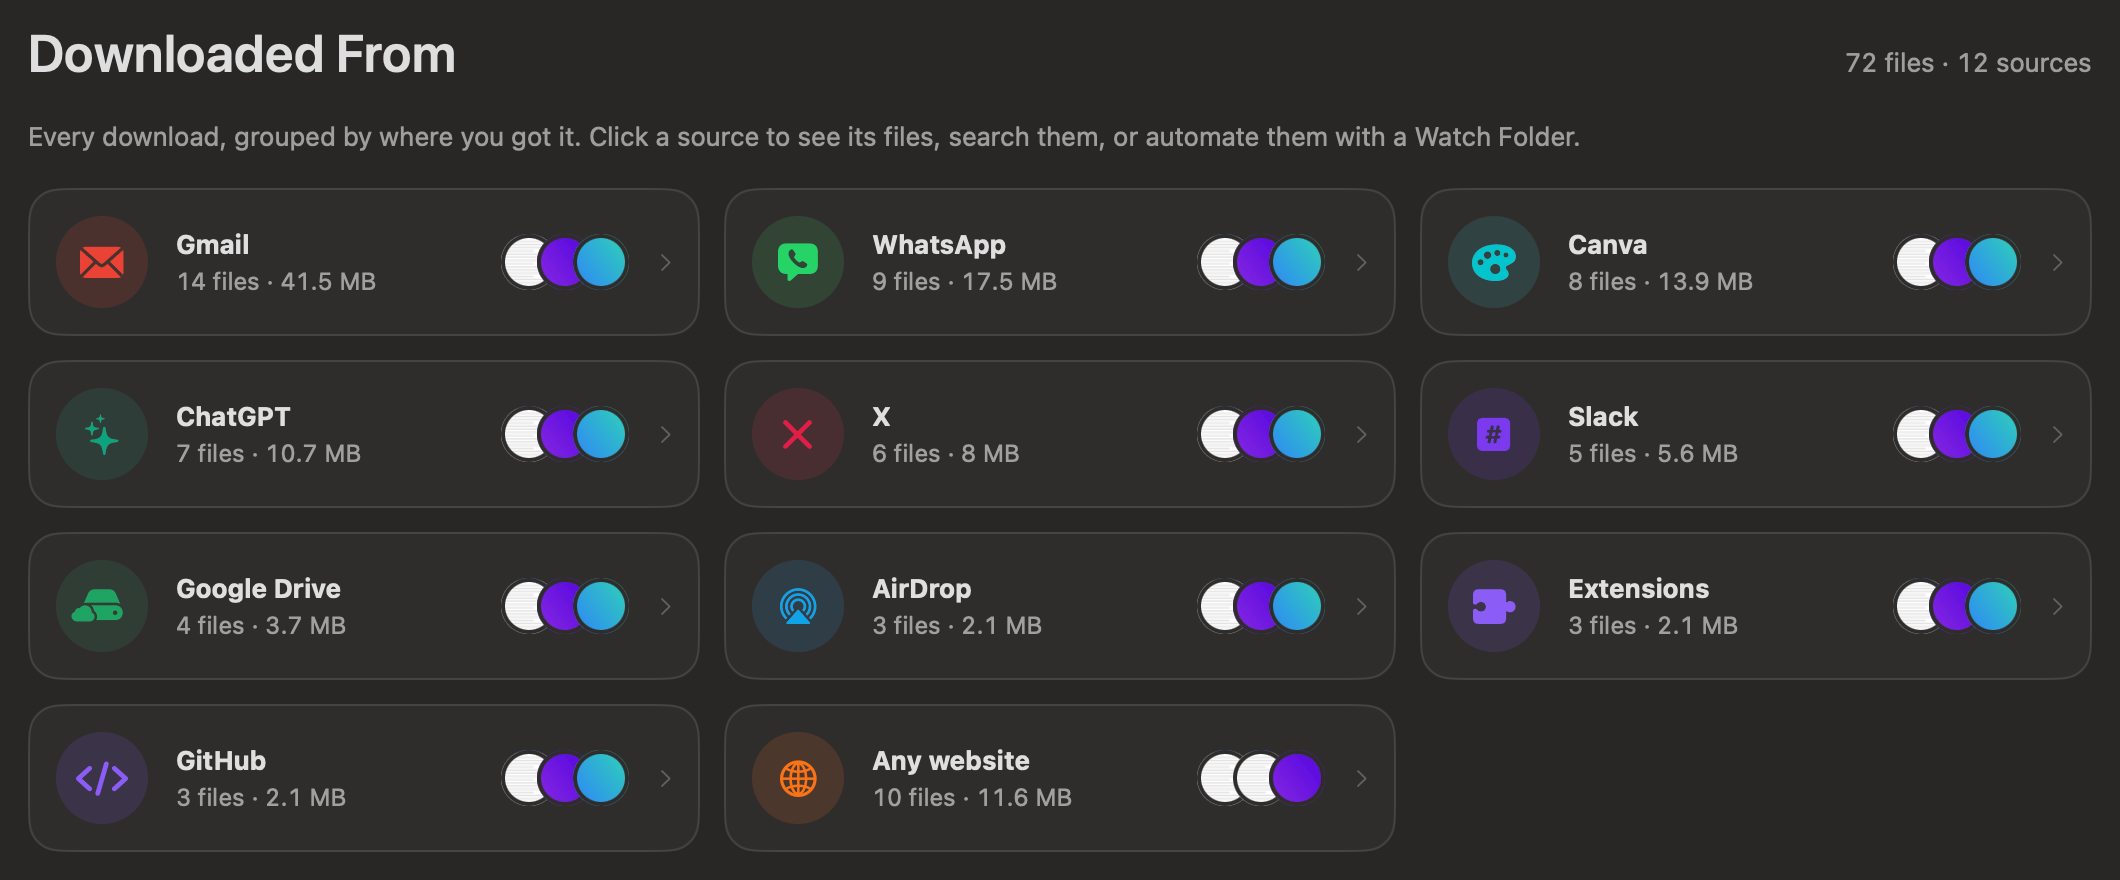Expand the Gmail source chevron
Image resolution: width=2120 pixels, height=880 pixels.
666,262
